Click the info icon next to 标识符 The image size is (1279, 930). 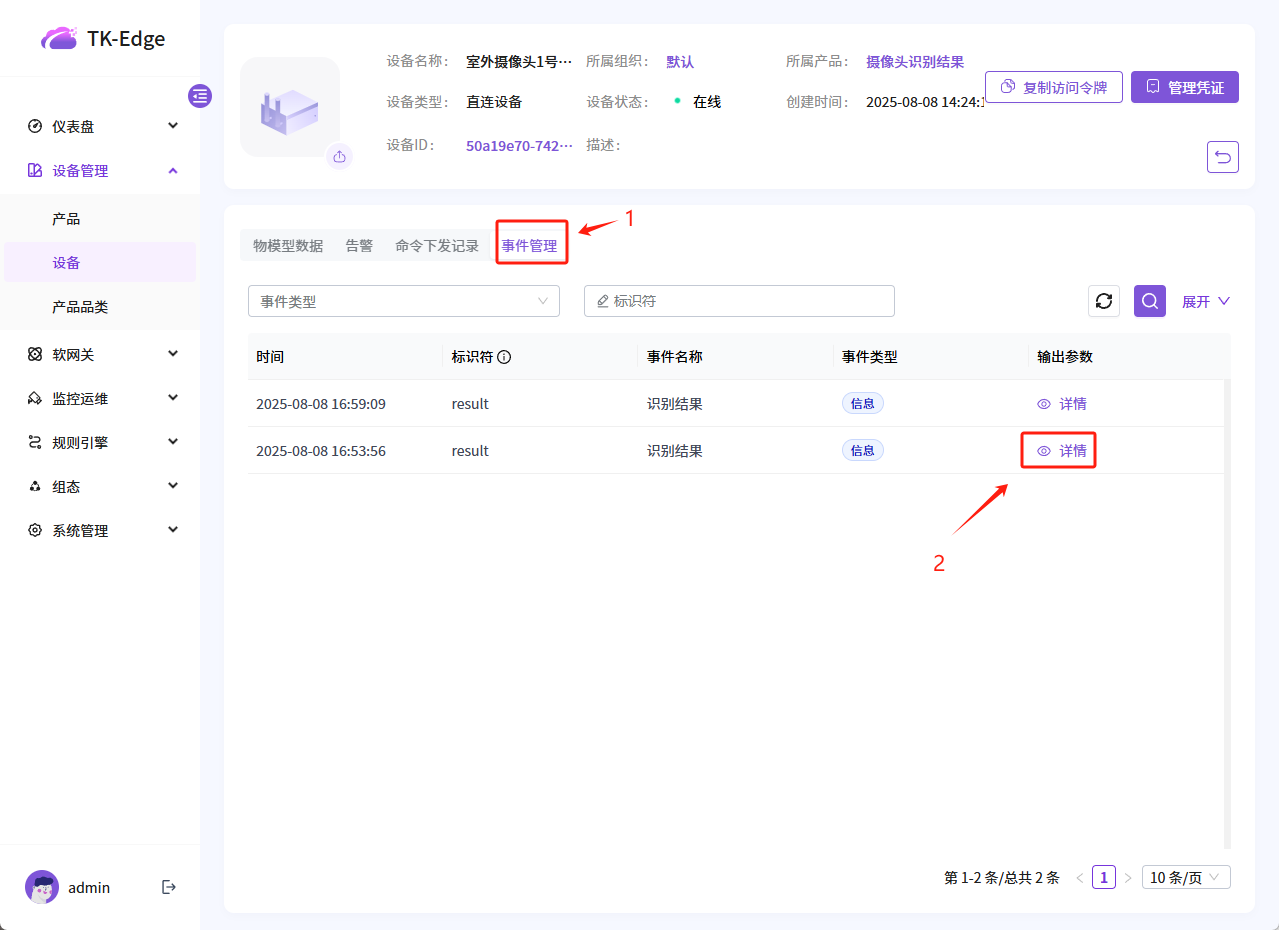tap(504, 357)
